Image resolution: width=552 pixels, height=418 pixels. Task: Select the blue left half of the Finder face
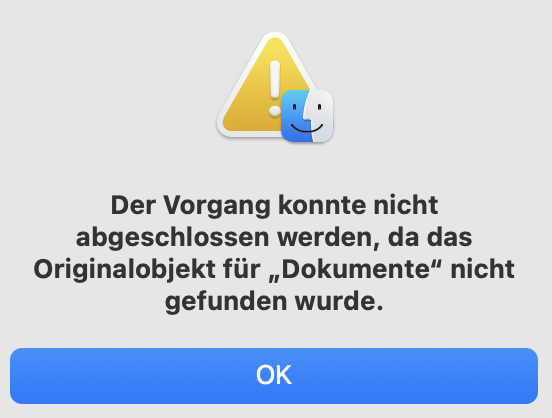pyautogui.click(x=294, y=116)
